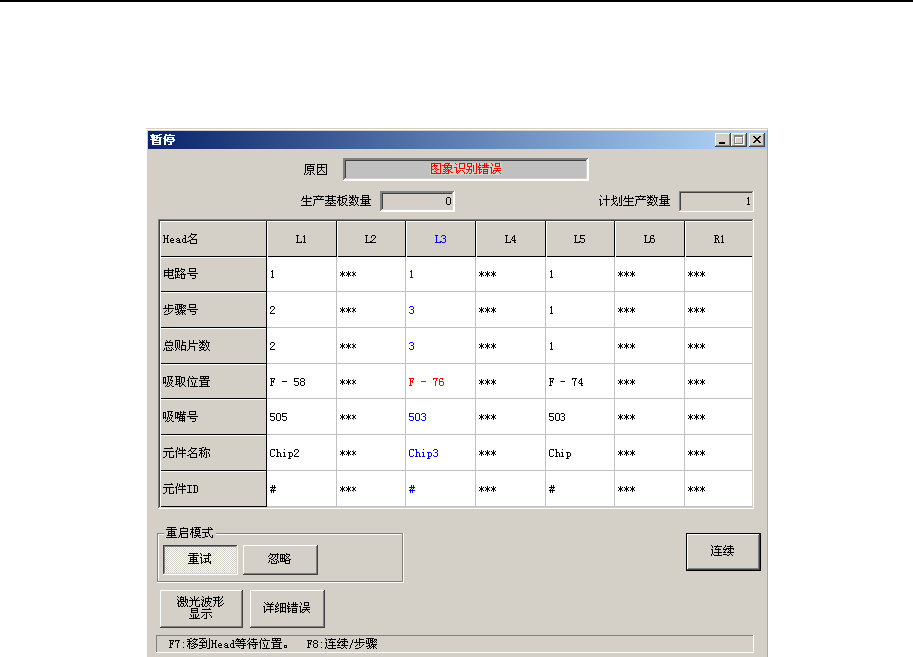Screen dimensions: 913x657
Task: Select the 忽略 restart mode button
Action: coord(280,560)
